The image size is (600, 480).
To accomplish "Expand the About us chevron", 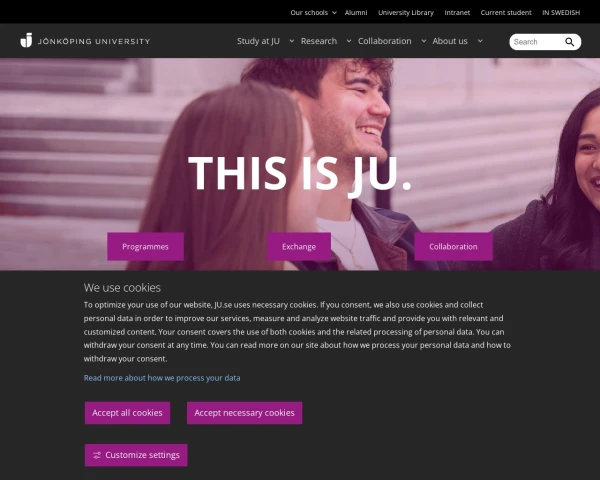I will pos(480,41).
